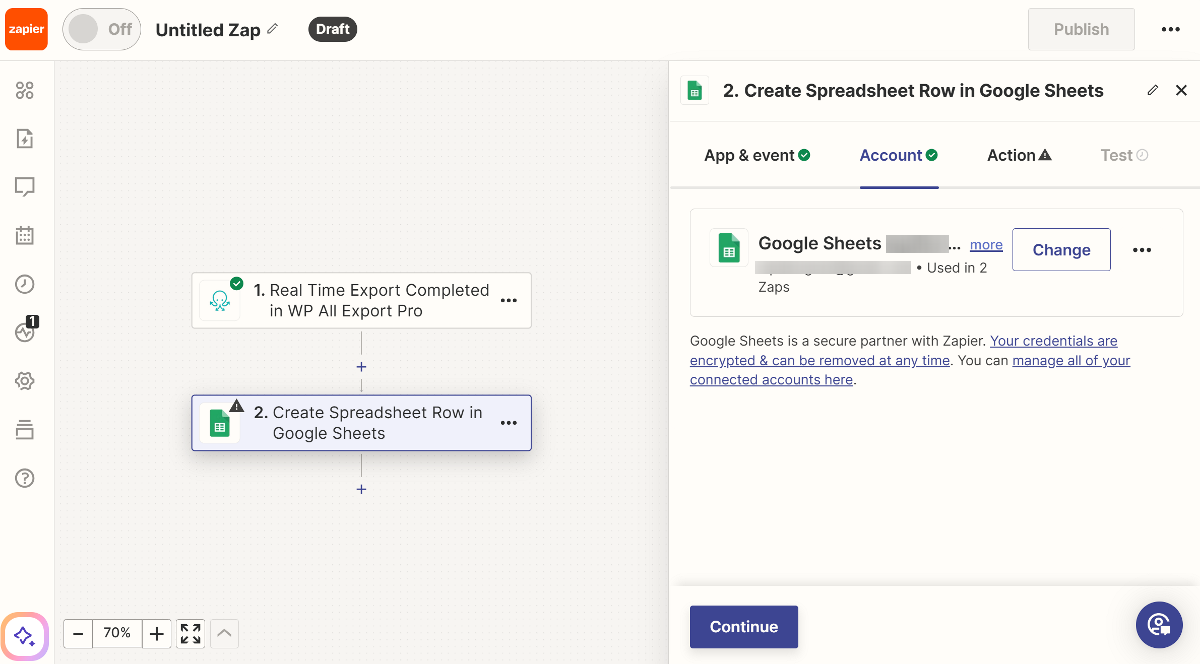Open the comments icon in sidebar
This screenshot has width=1200, height=664.
[x=25, y=187]
